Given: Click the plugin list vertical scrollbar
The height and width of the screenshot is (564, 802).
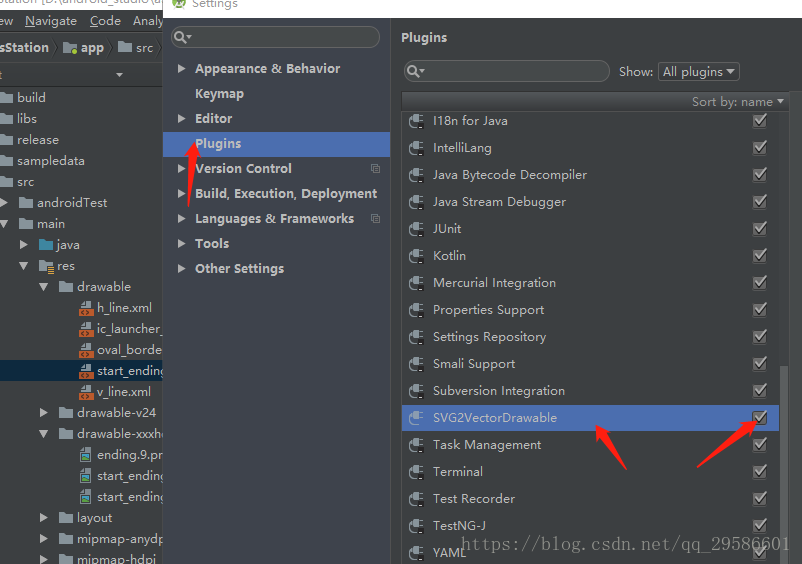Looking at the screenshot, I should pyautogui.click(x=784, y=464).
